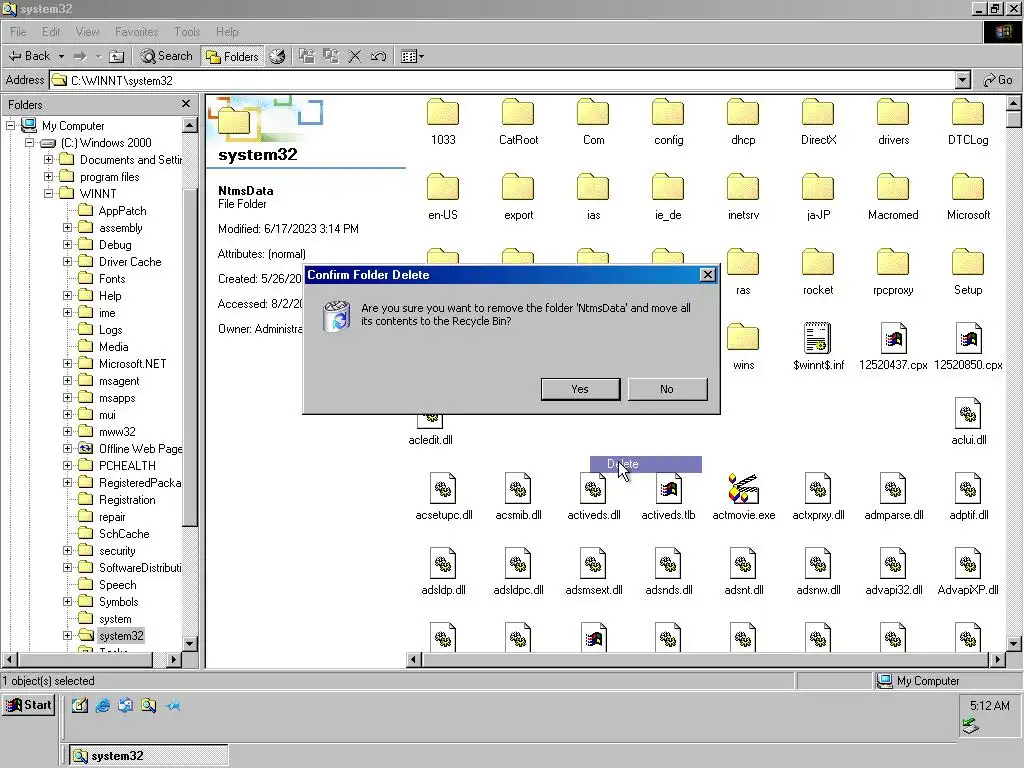Select Offline Web Pages in the tree

140,449
